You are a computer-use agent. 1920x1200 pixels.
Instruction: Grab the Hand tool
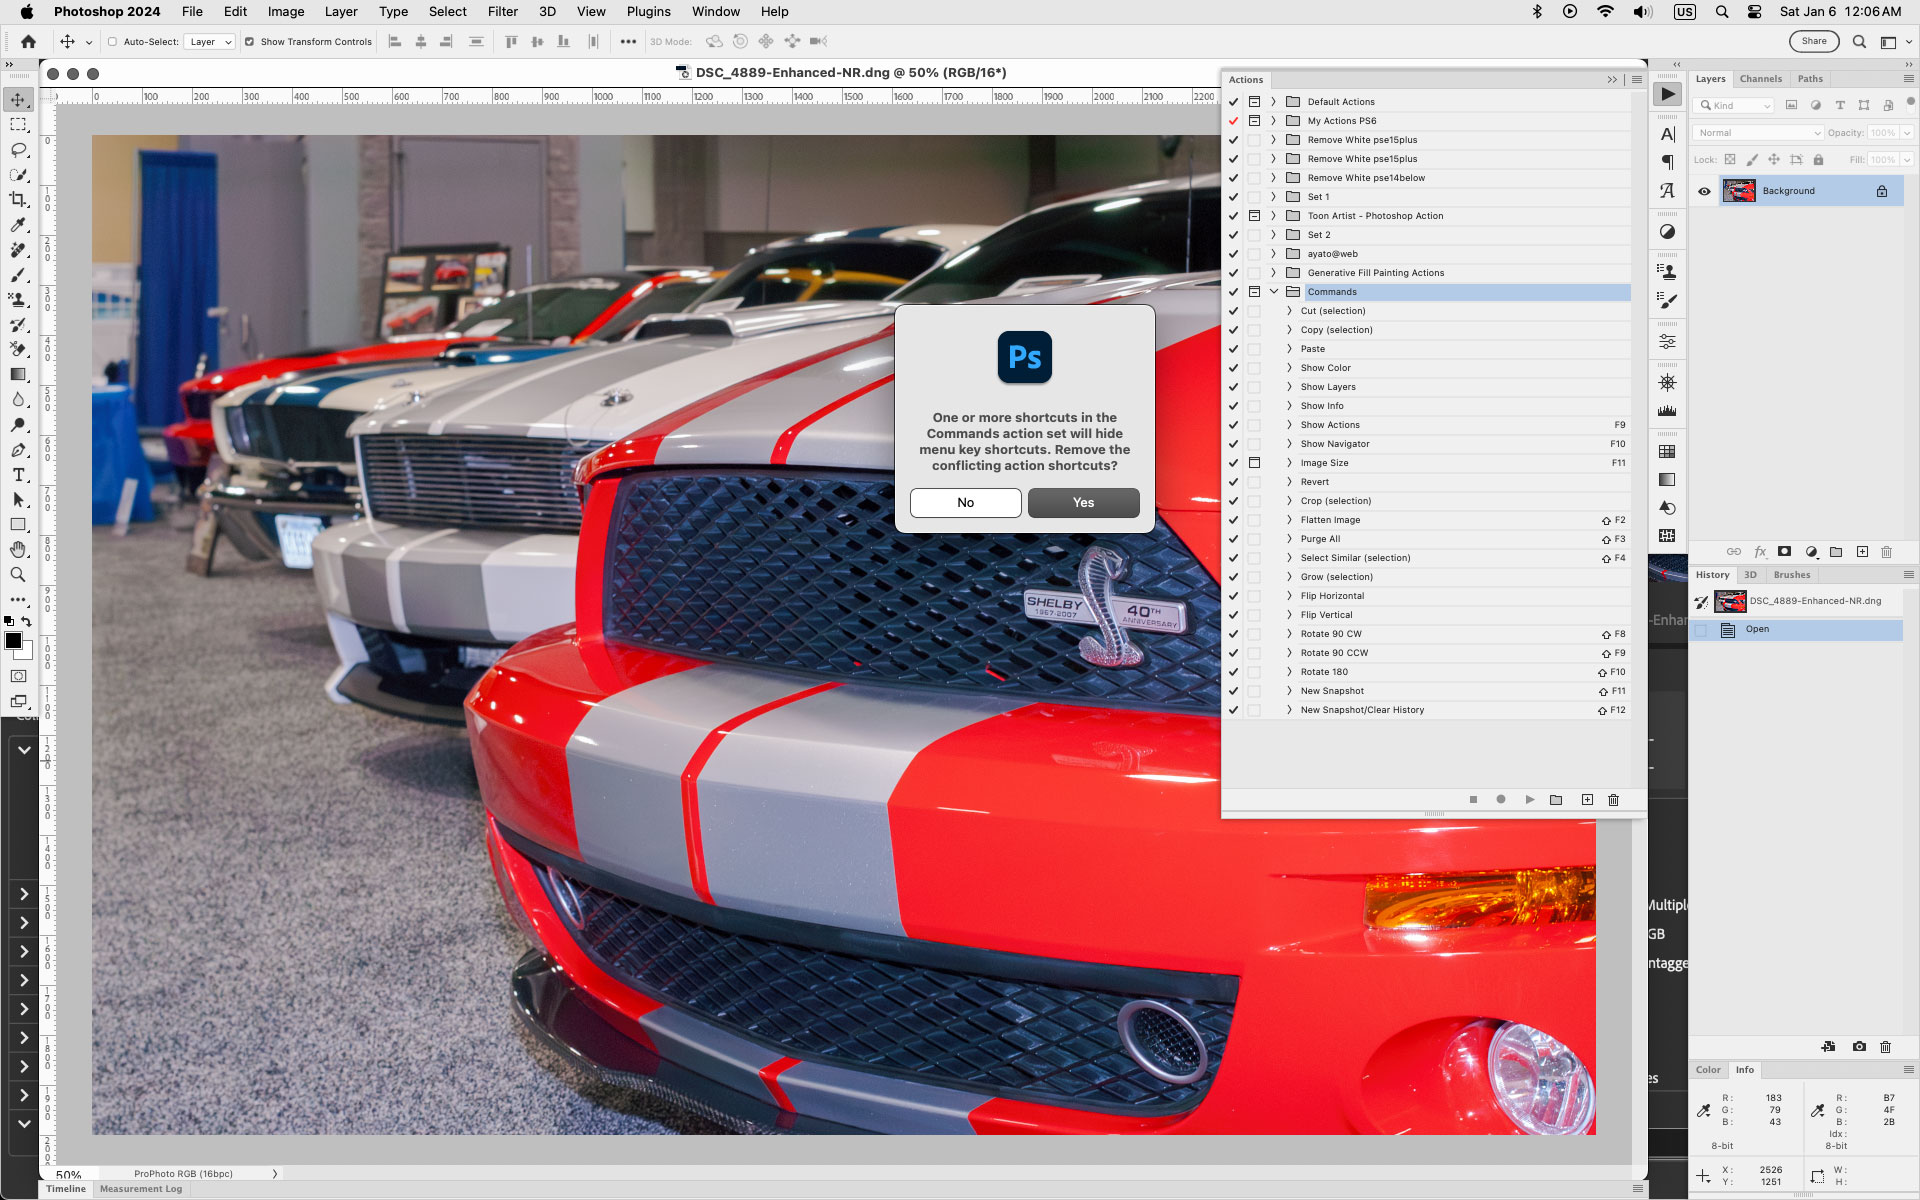(x=17, y=549)
